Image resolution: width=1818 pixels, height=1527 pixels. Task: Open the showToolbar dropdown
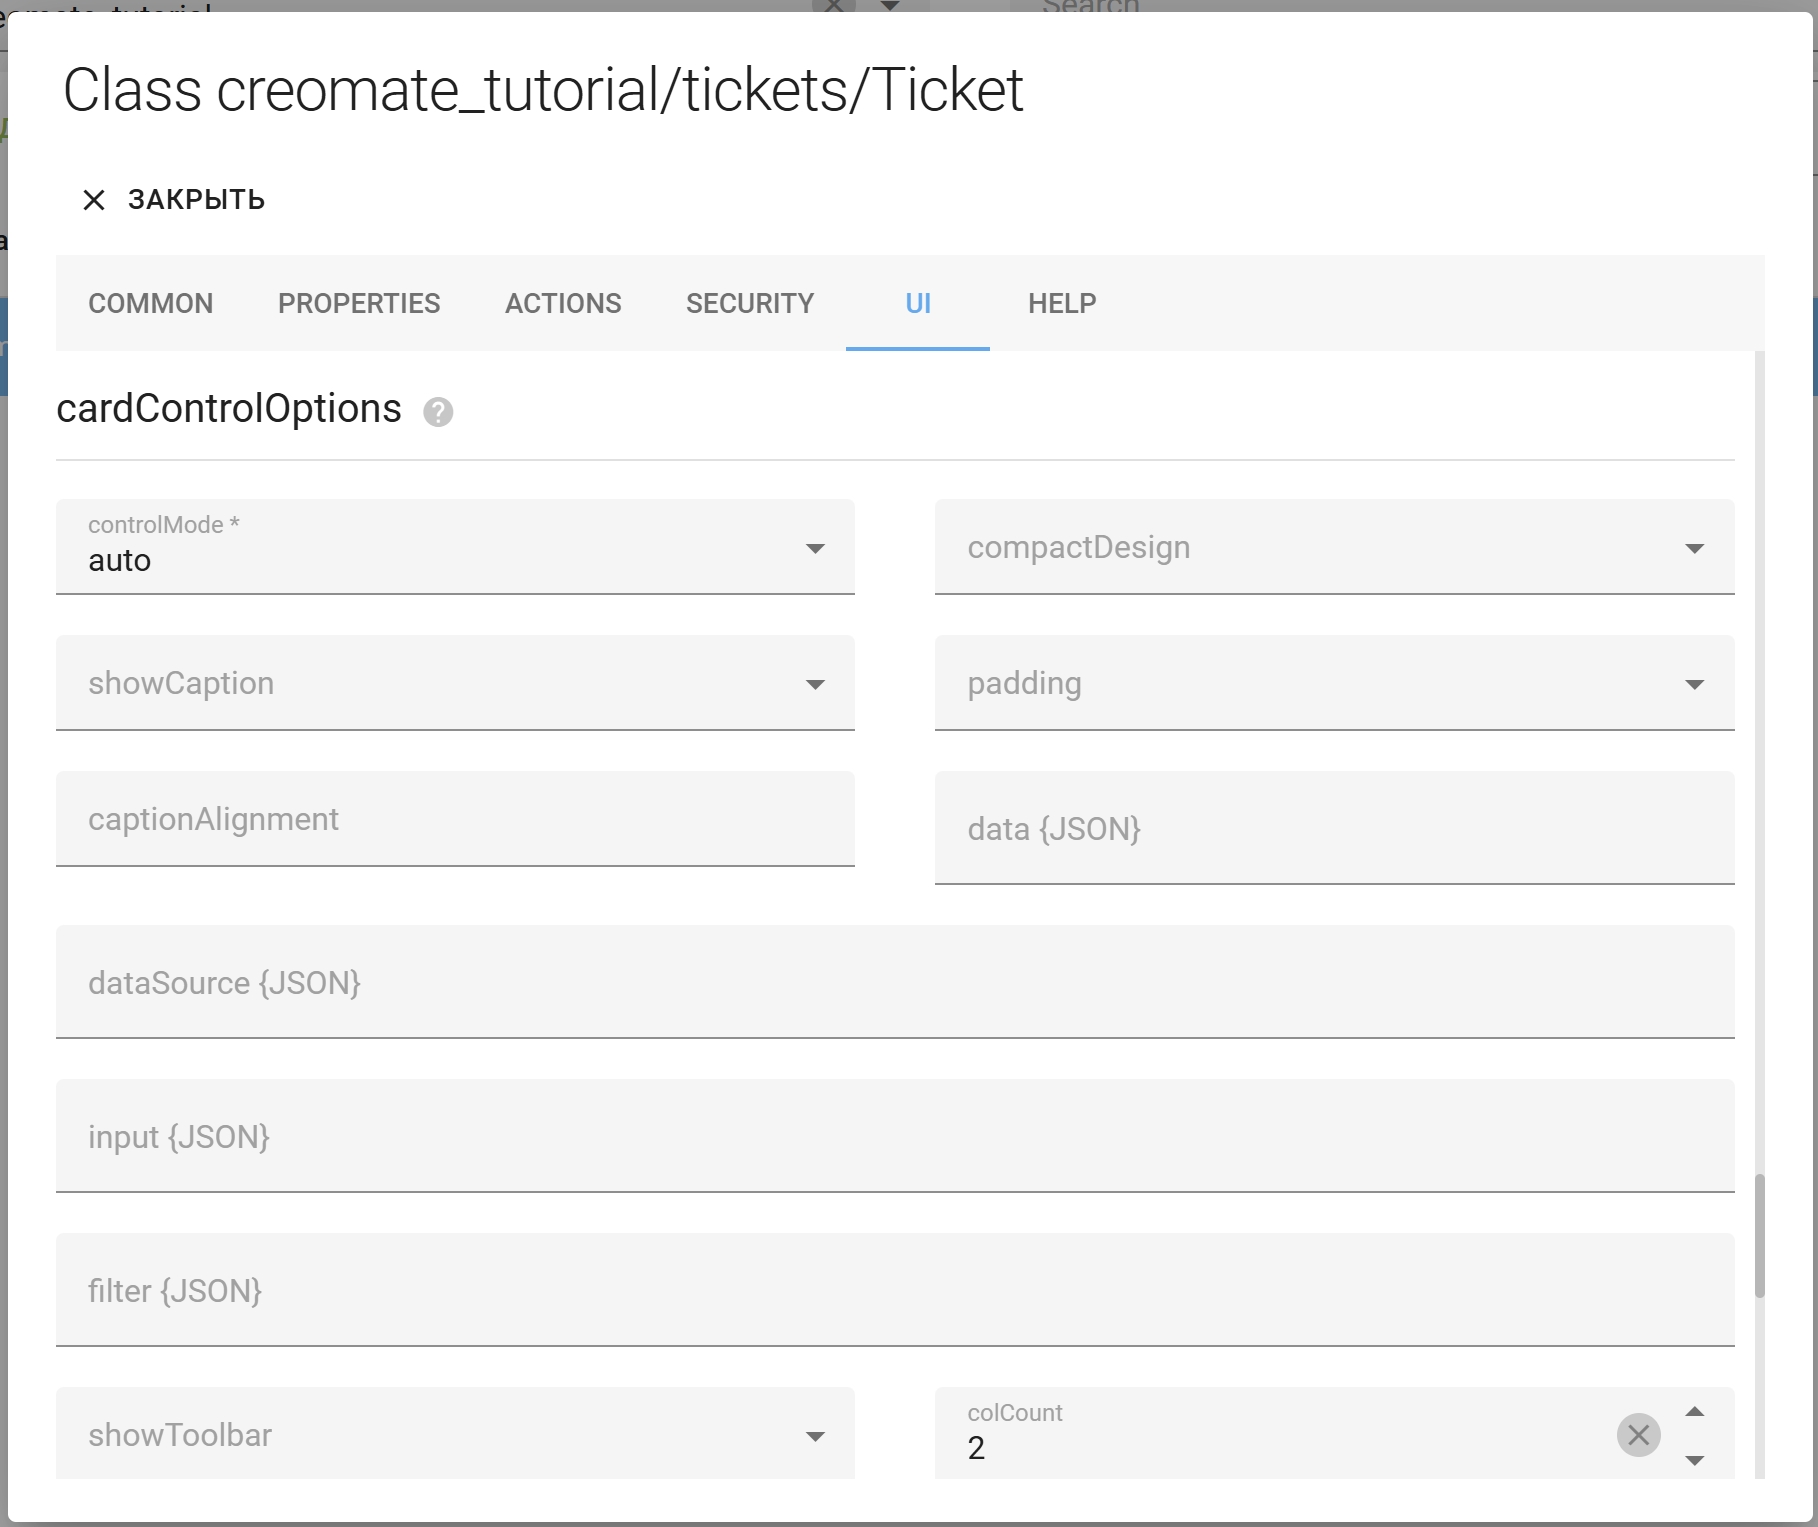815,1436
